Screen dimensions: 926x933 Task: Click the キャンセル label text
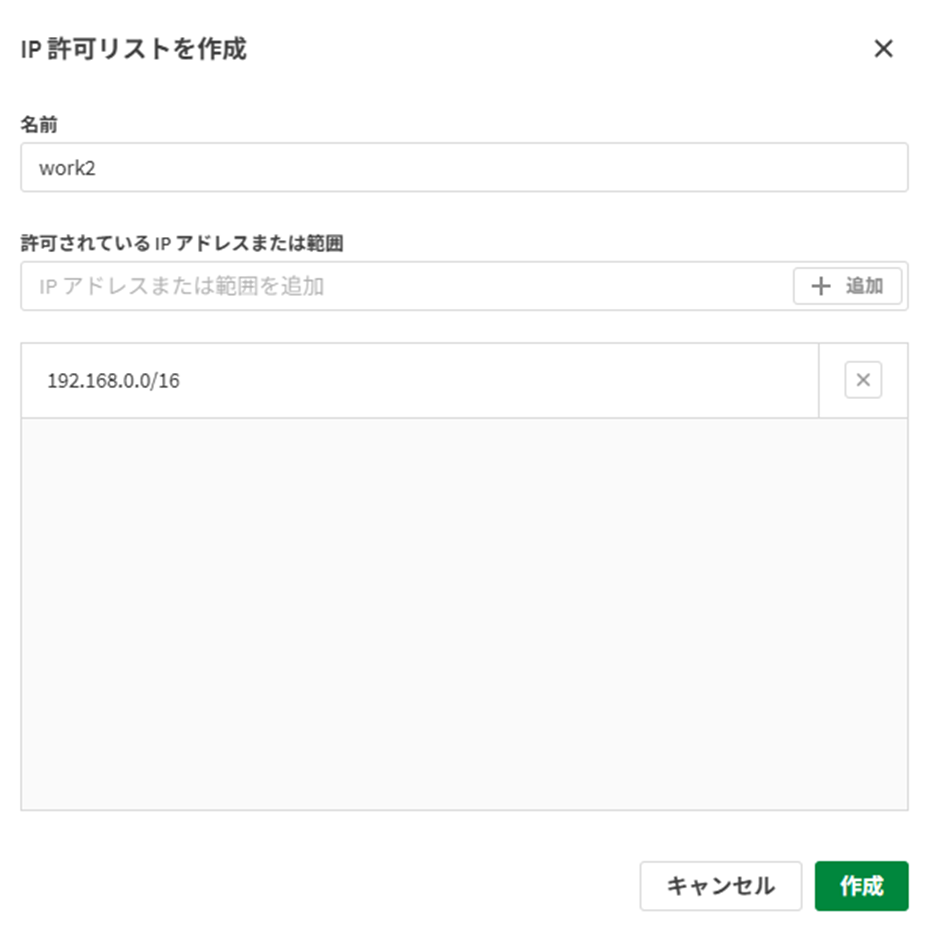pyautogui.click(x=720, y=886)
